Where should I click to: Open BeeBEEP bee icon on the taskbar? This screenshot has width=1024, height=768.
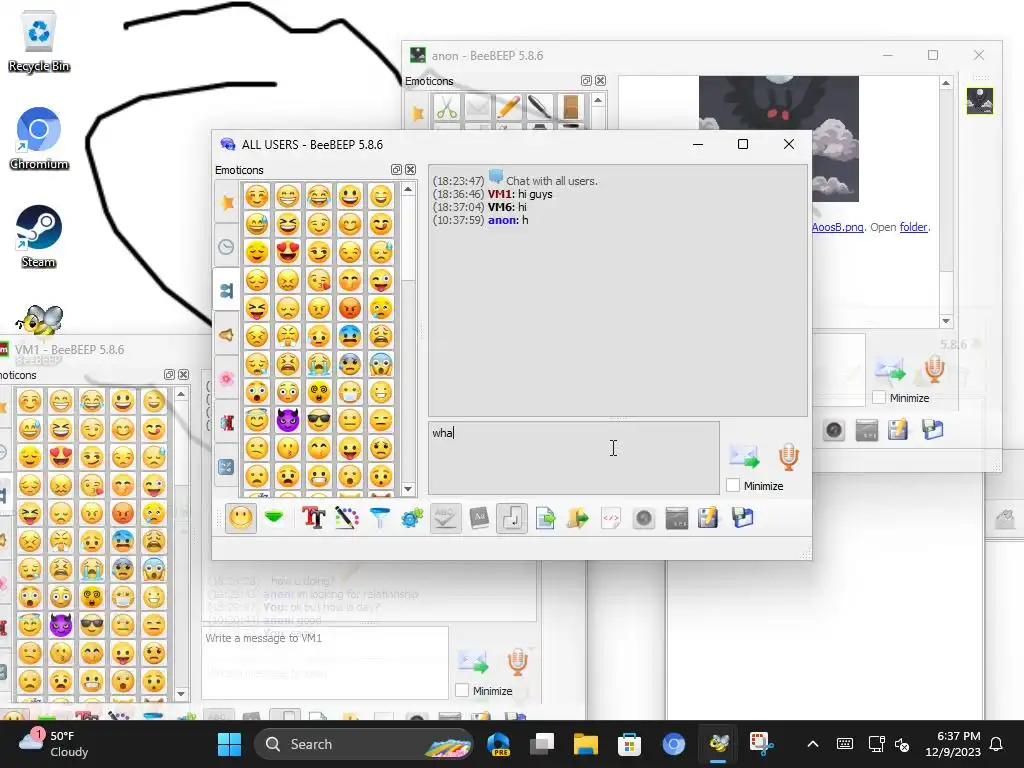pyautogui.click(x=718, y=744)
